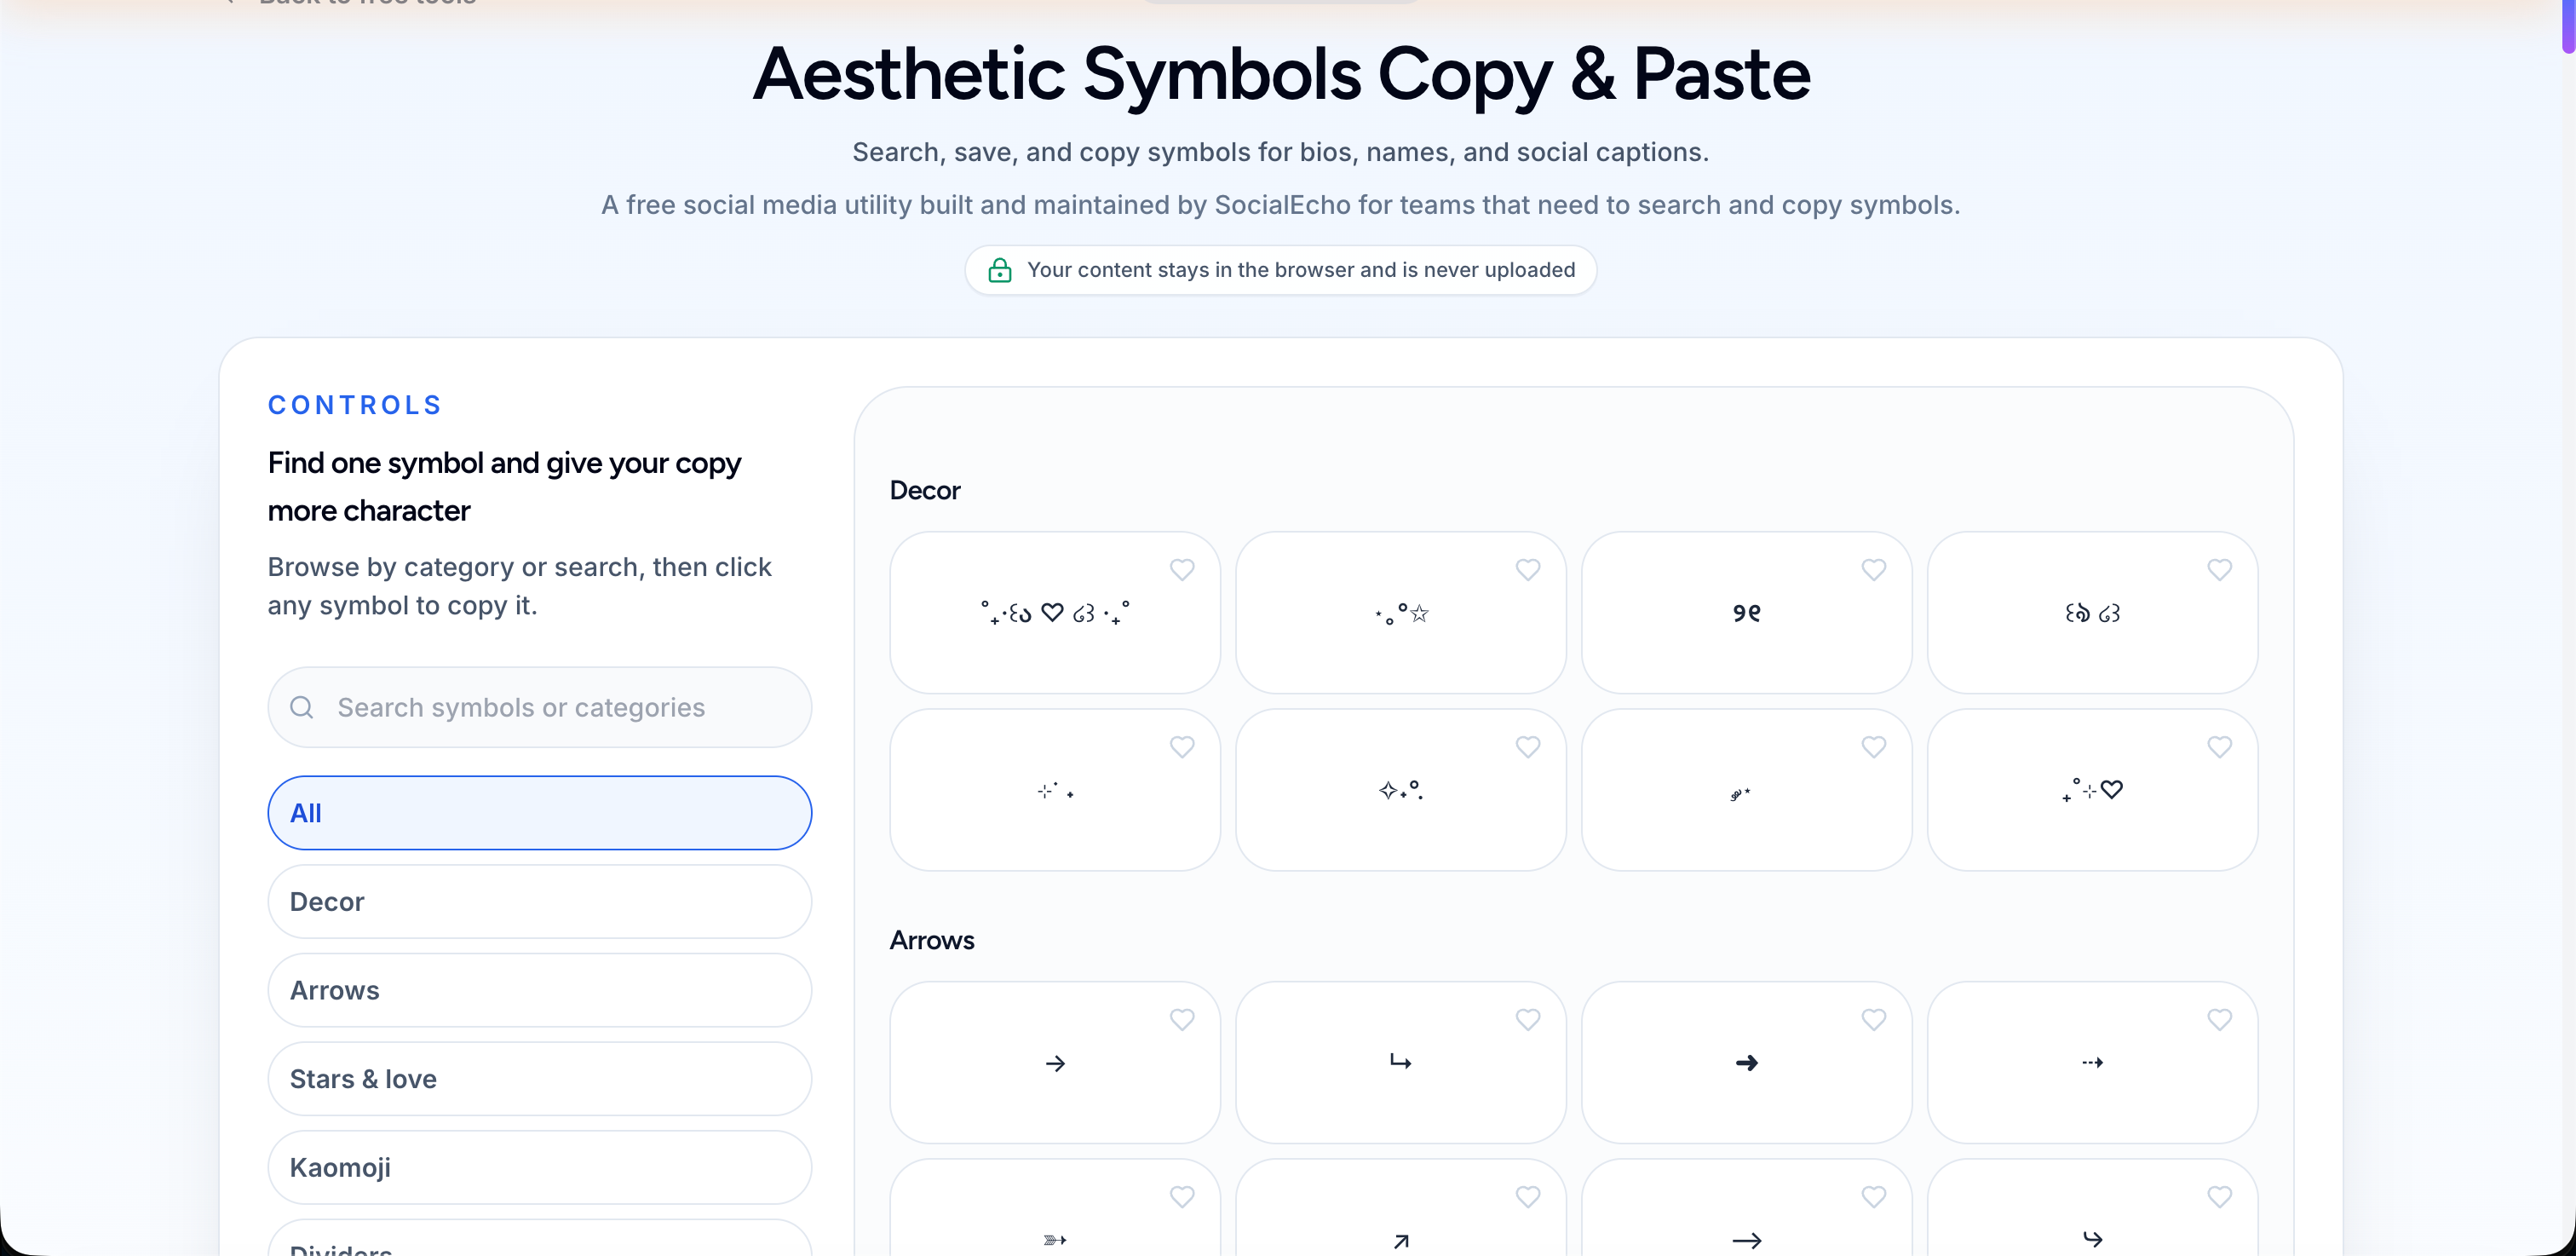Copy the simple right arrow symbol

tap(1055, 1063)
